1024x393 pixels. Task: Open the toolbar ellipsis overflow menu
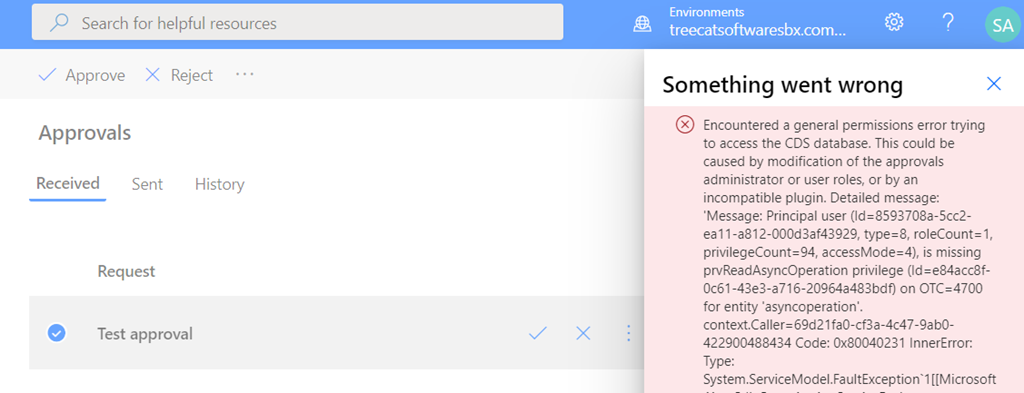(245, 75)
